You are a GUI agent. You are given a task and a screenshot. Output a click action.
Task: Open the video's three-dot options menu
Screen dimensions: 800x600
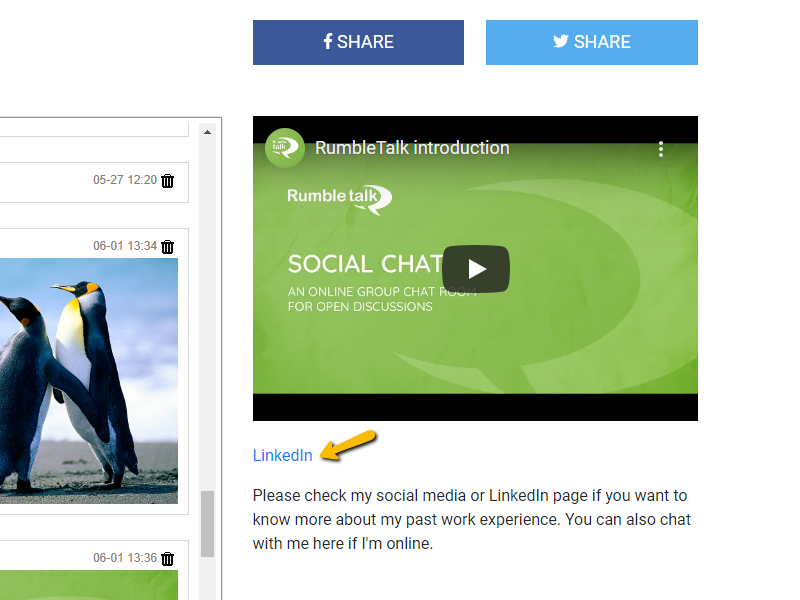coord(661,149)
